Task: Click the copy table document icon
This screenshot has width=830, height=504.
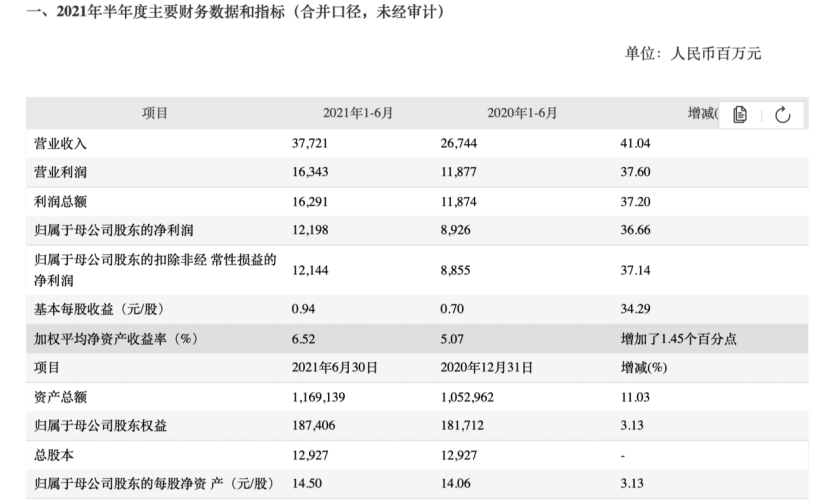Action: (740, 114)
